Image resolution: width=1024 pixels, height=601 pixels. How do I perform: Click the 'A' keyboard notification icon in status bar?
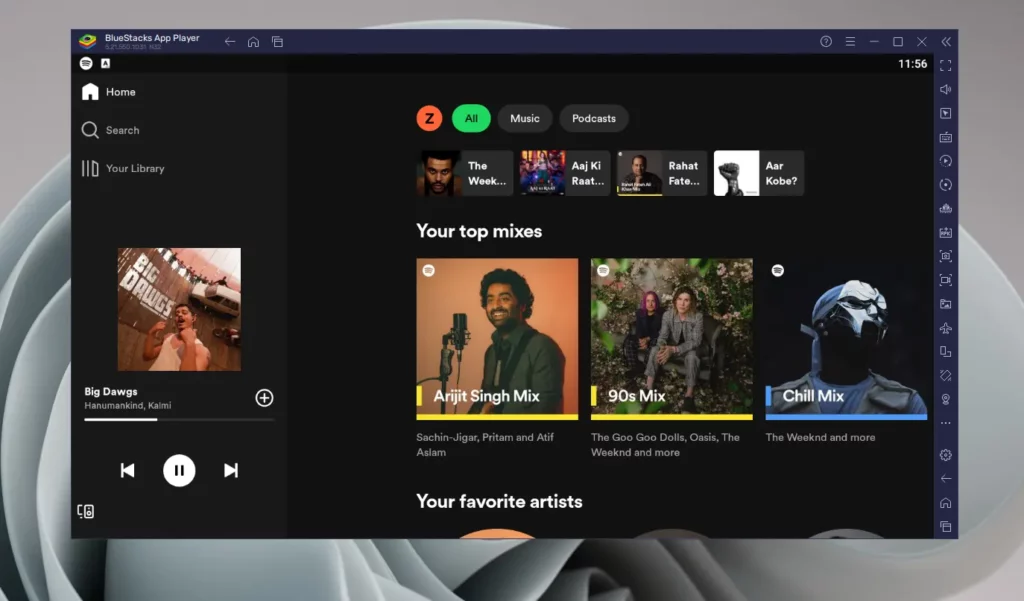[x=106, y=63]
